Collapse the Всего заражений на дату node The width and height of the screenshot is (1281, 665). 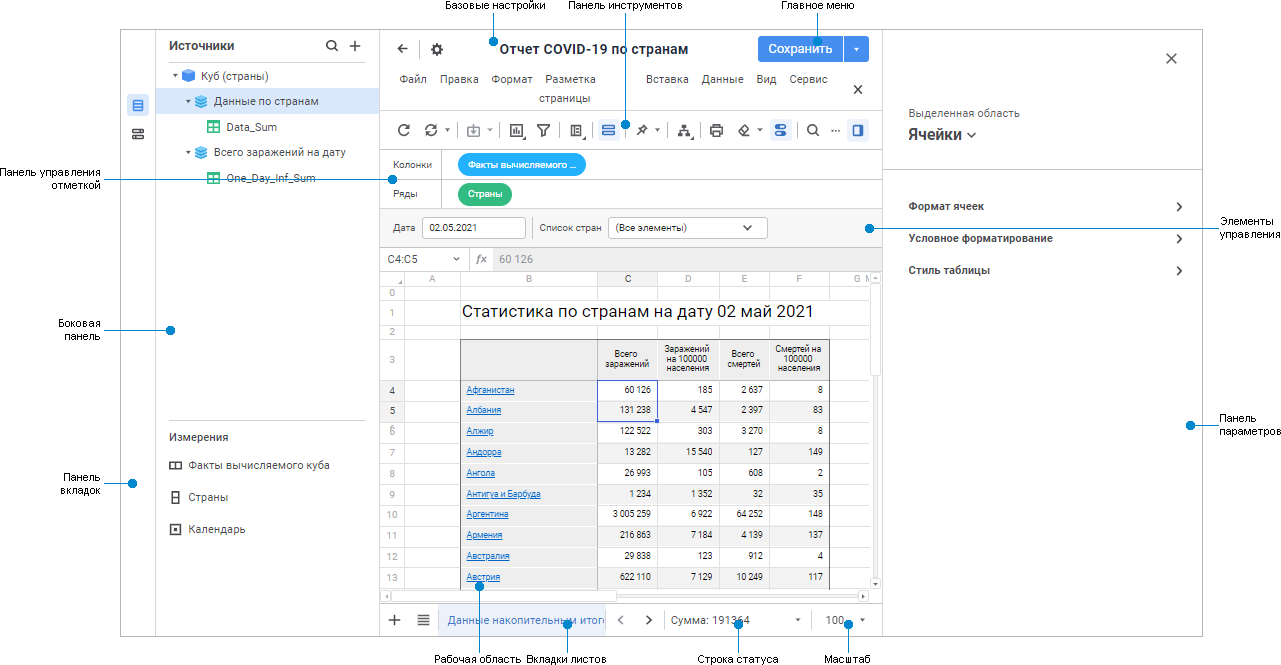pos(187,152)
